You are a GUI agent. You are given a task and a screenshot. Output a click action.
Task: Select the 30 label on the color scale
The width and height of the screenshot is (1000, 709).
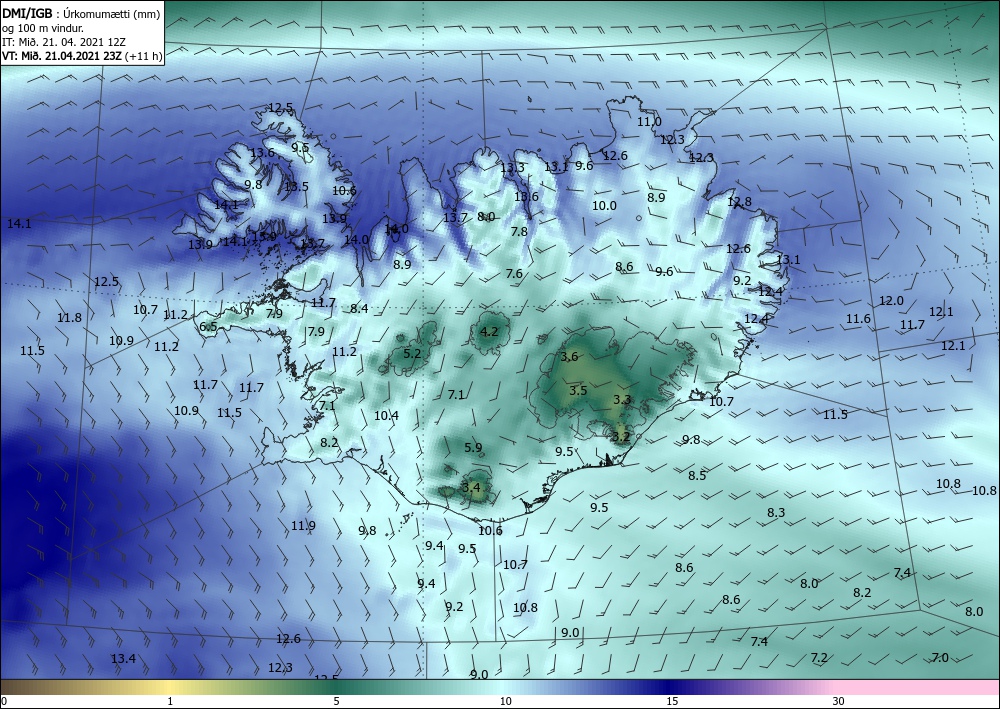(x=838, y=701)
